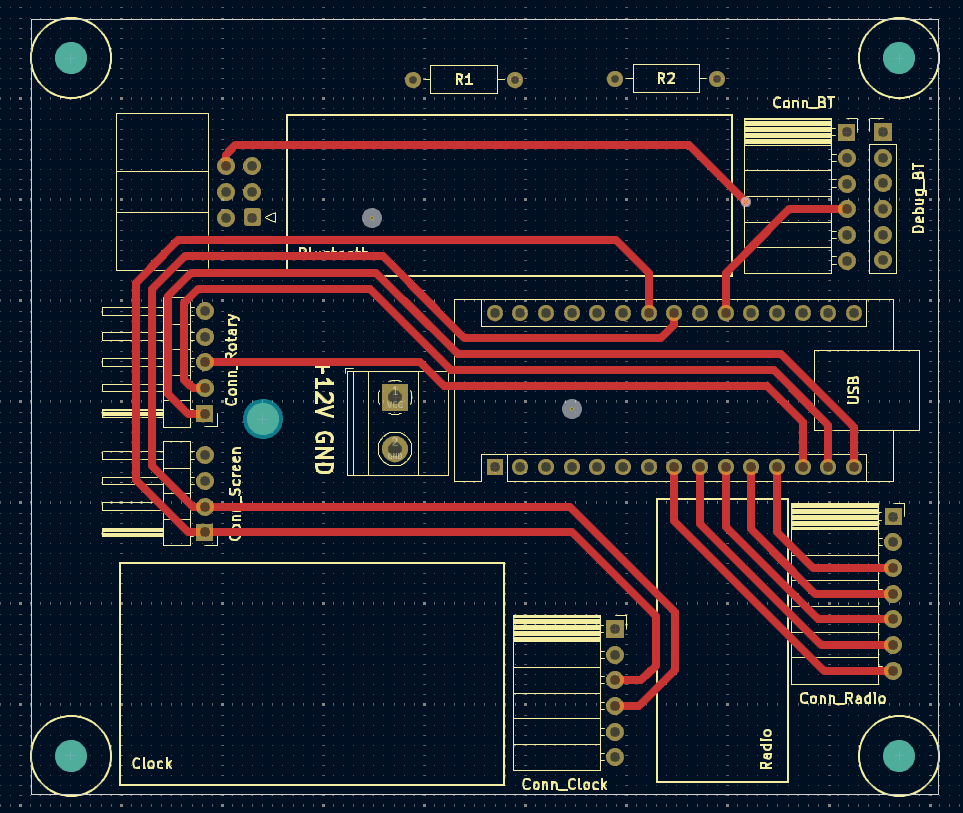
Task: Select the GND silkscreen text
Action: [x=324, y=453]
